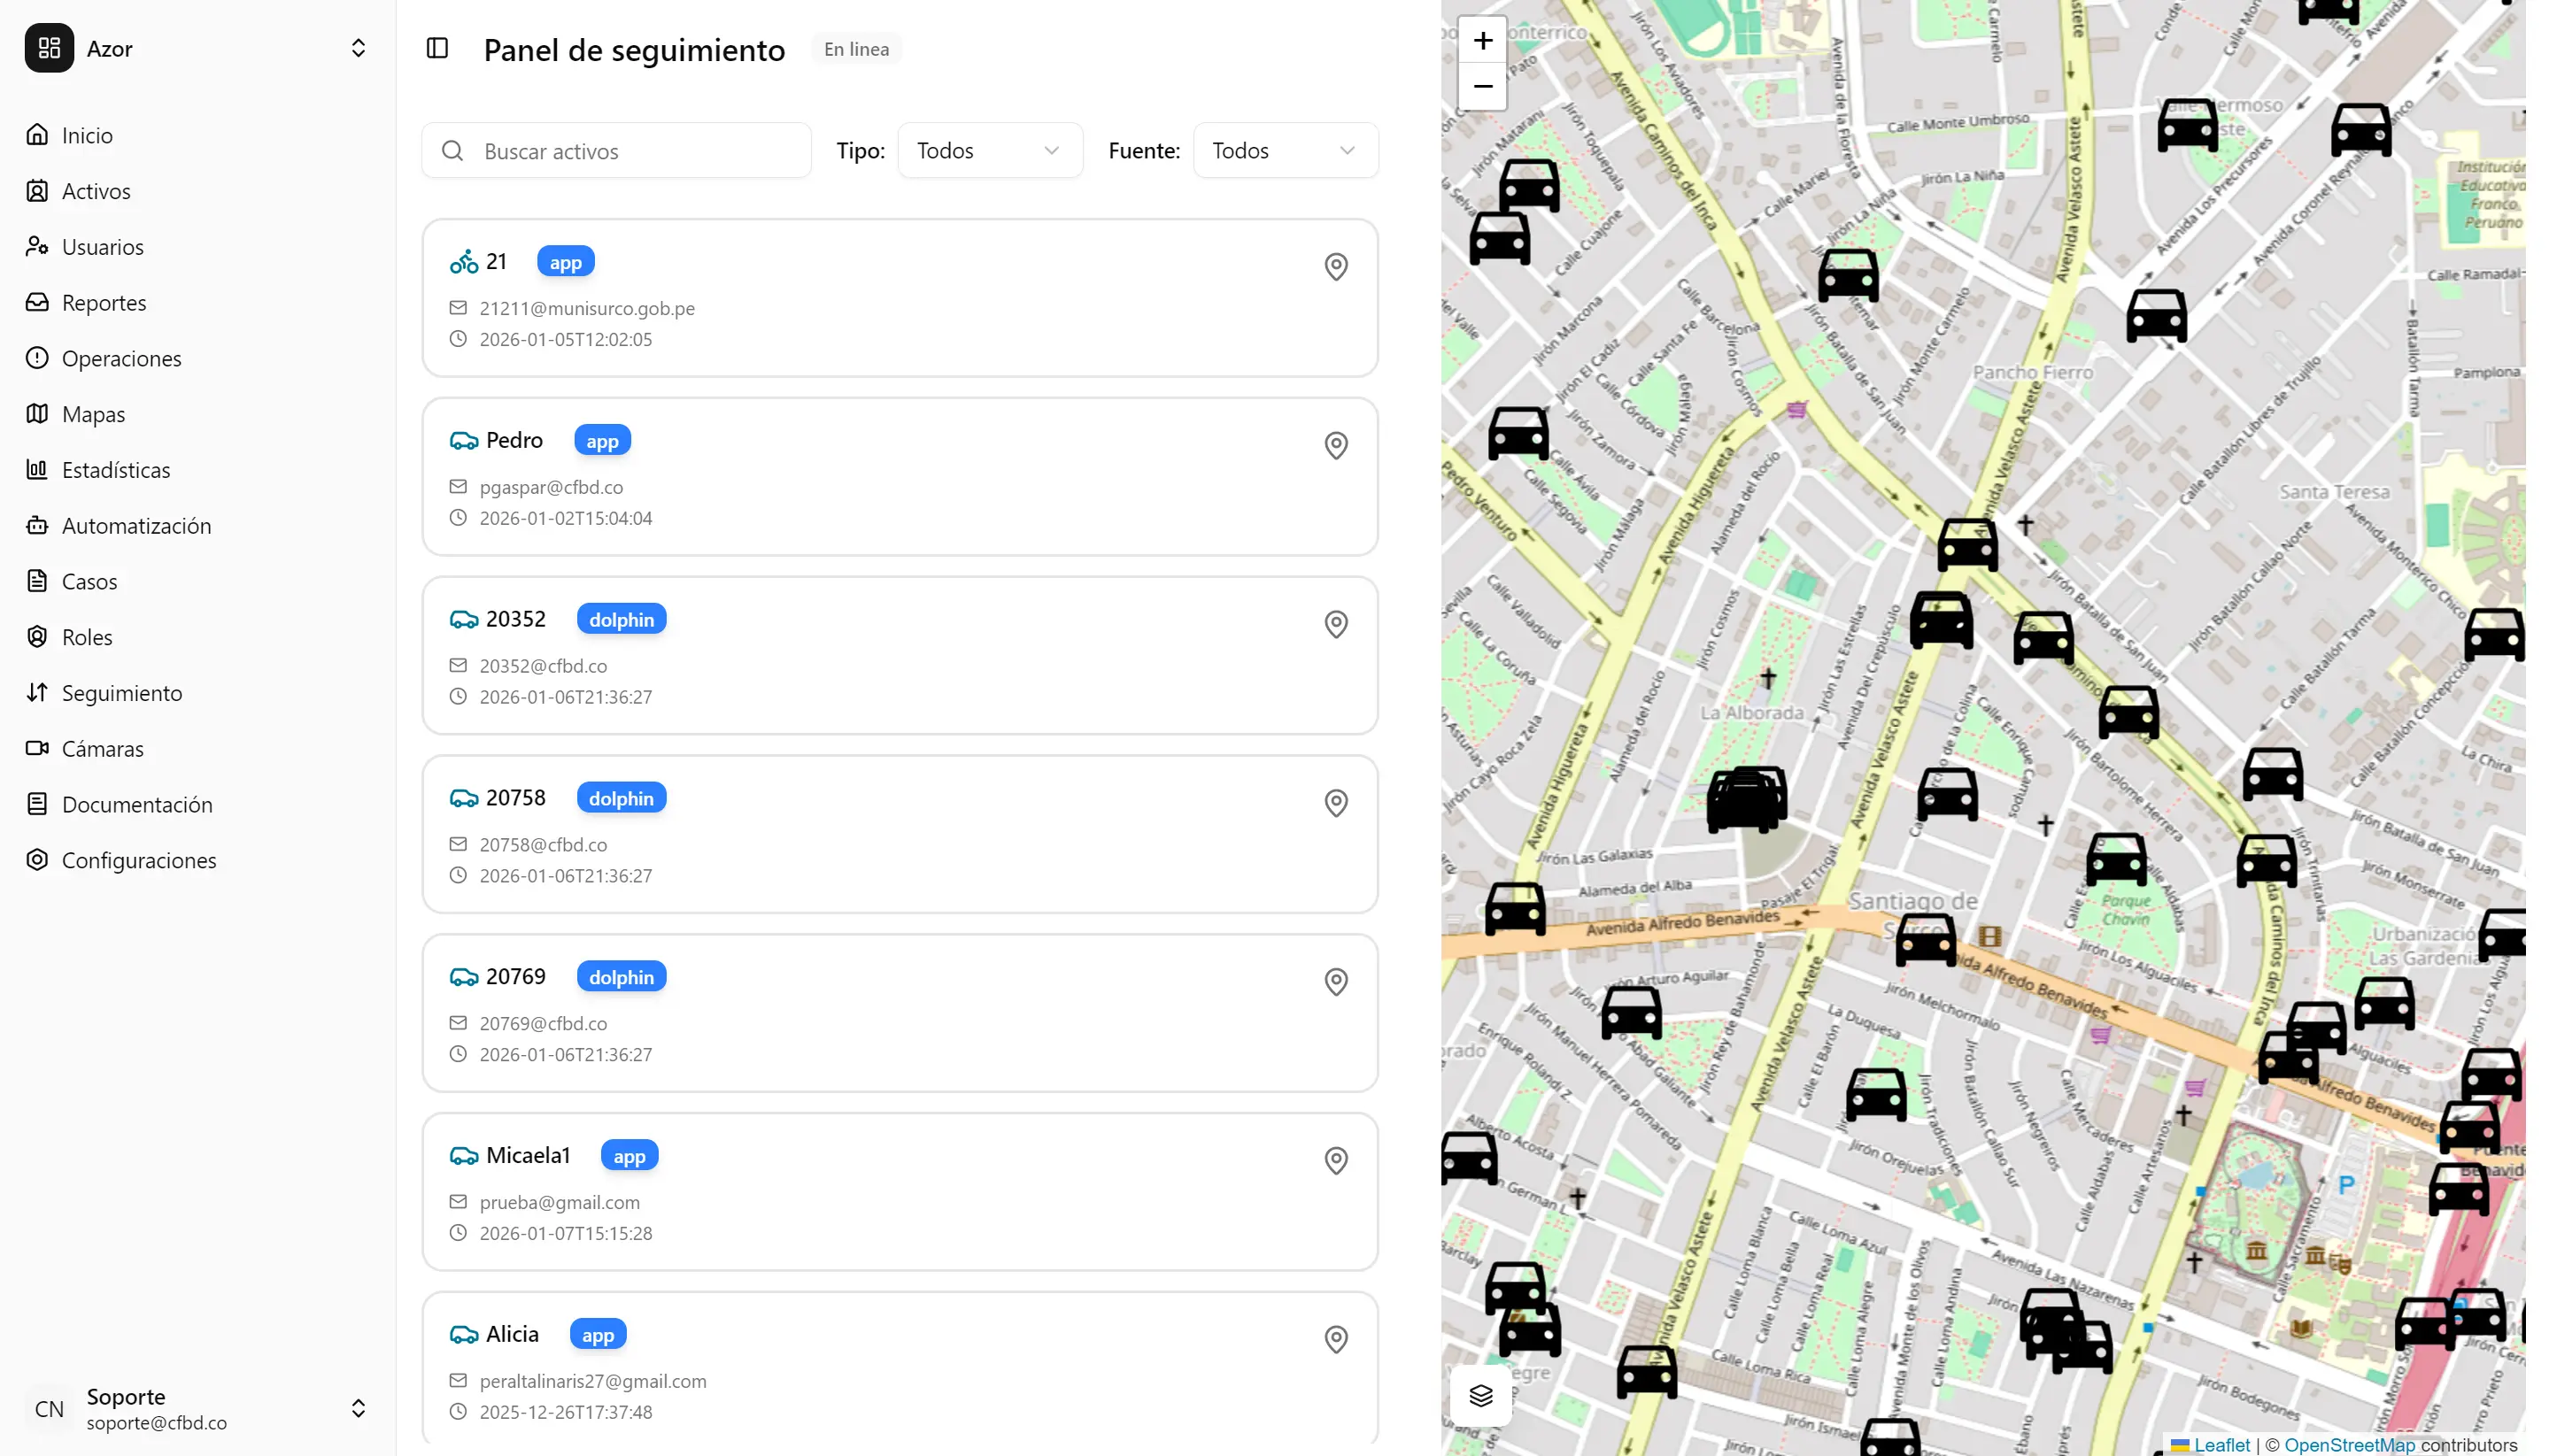This screenshot has width=2549, height=1456.
Task: Click the map zoom out button
Action: tap(1482, 86)
